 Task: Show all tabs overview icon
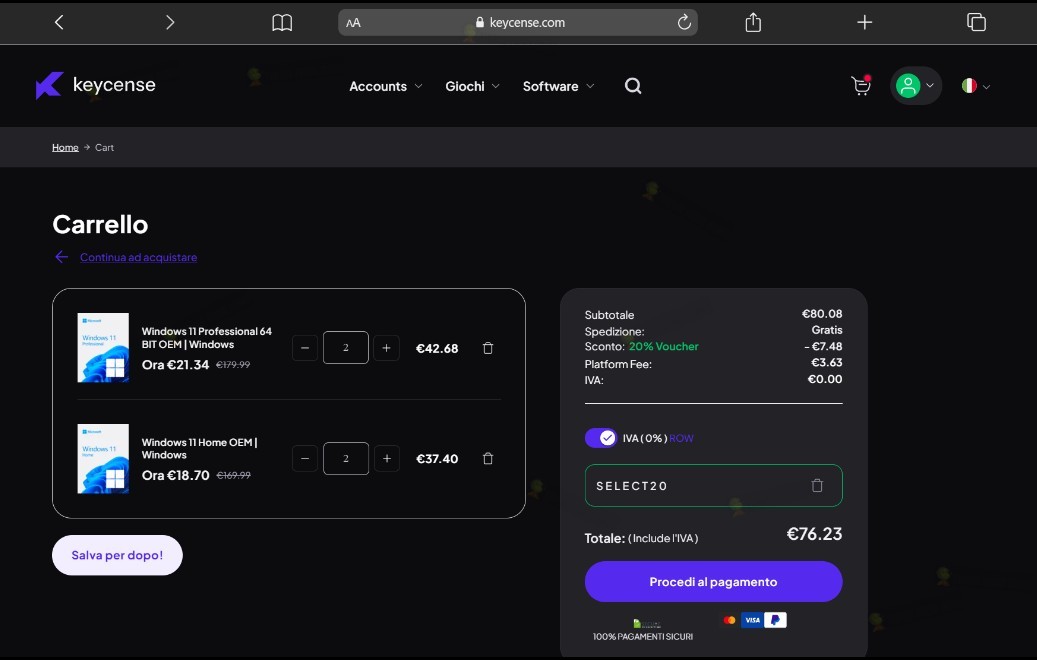pos(976,22)
